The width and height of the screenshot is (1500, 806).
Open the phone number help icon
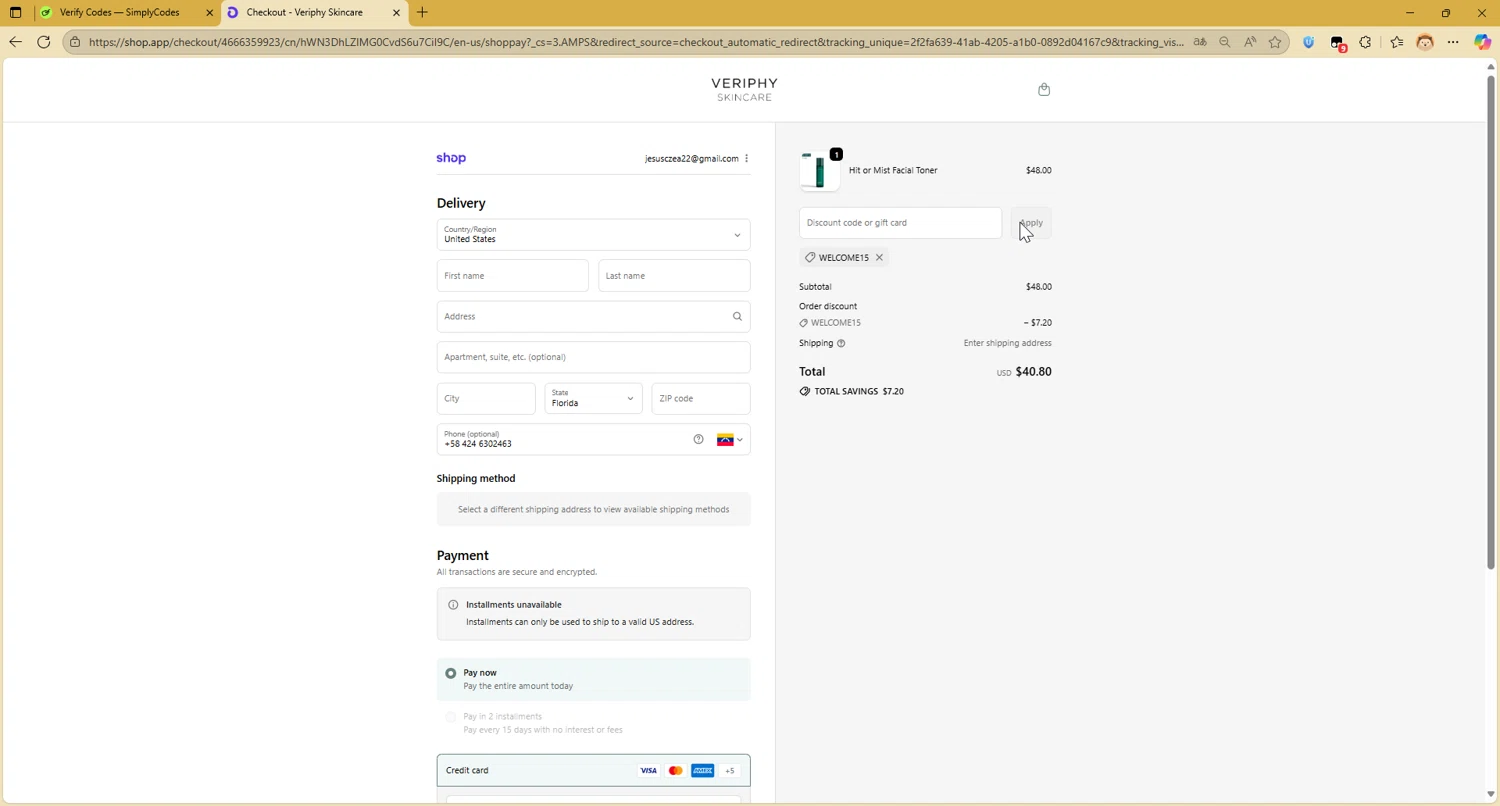click(698, 439)
